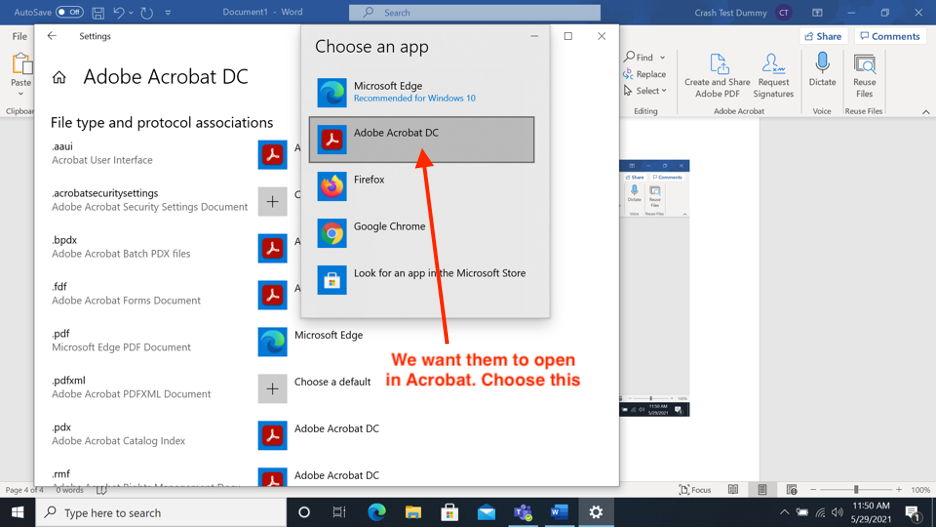Image resolution: width=936 pixels, height=528 pixels.
Task: Open the File tab in Word
Action: [20, 36]
